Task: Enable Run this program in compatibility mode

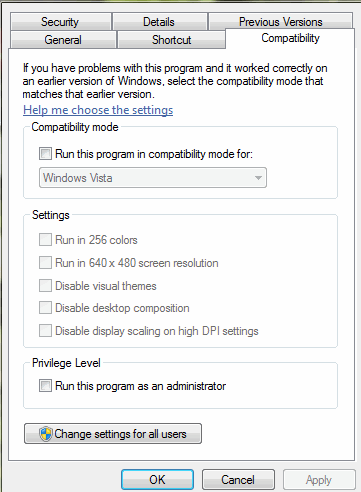Action: click(x=45, y=154)
